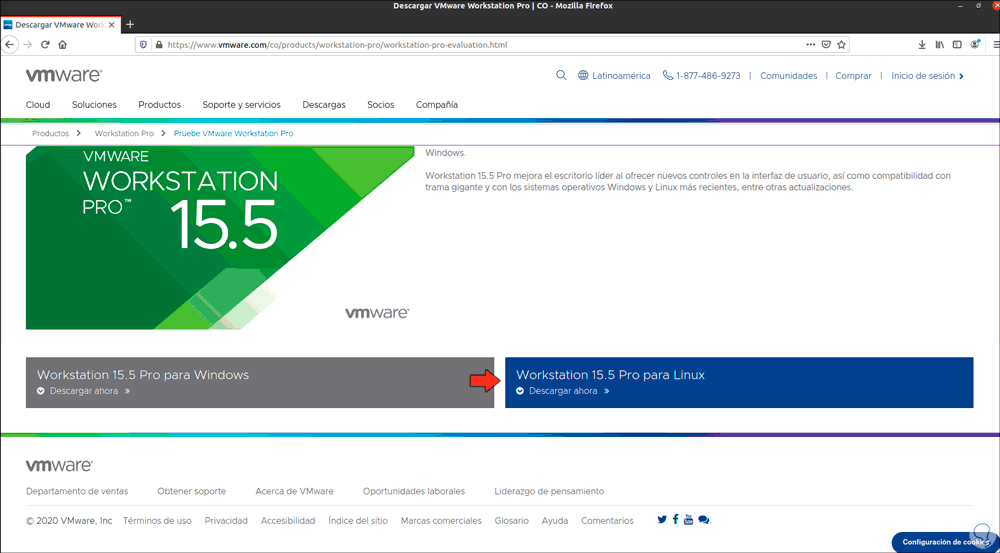Open the Productos navigation menu

[159, 105]
